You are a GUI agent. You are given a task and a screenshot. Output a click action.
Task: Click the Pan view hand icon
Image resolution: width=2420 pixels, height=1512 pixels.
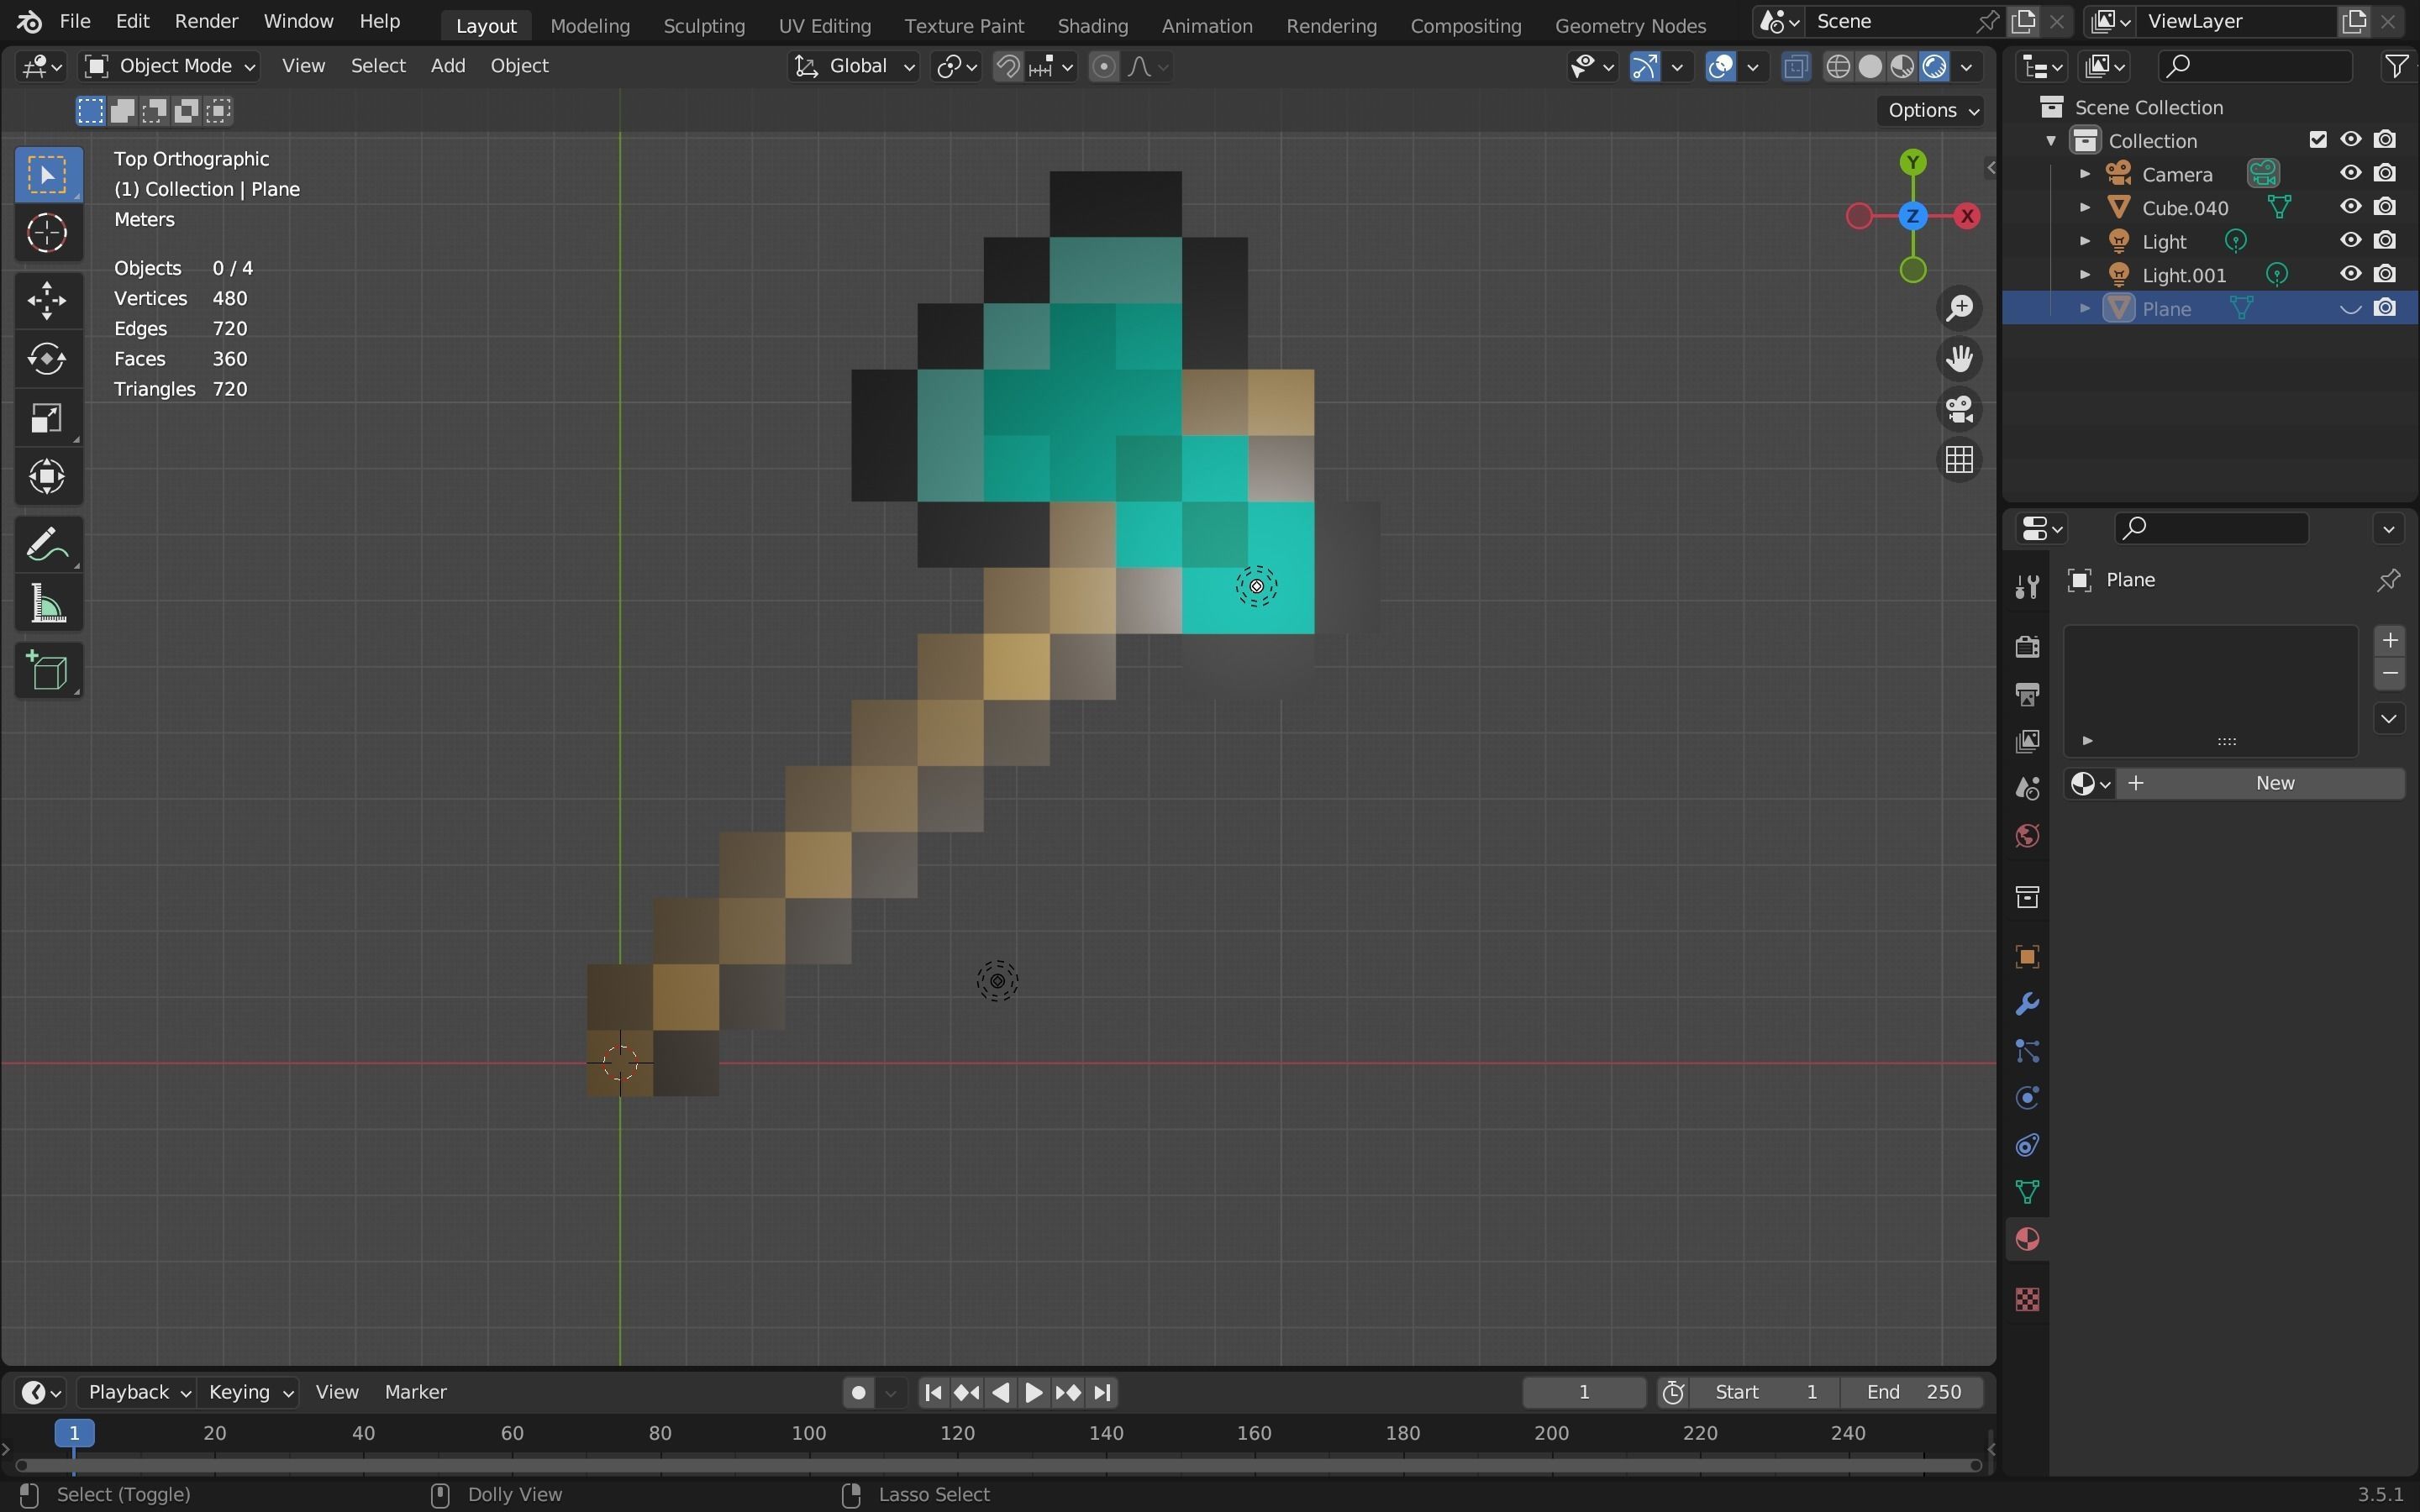point(1959,359)
